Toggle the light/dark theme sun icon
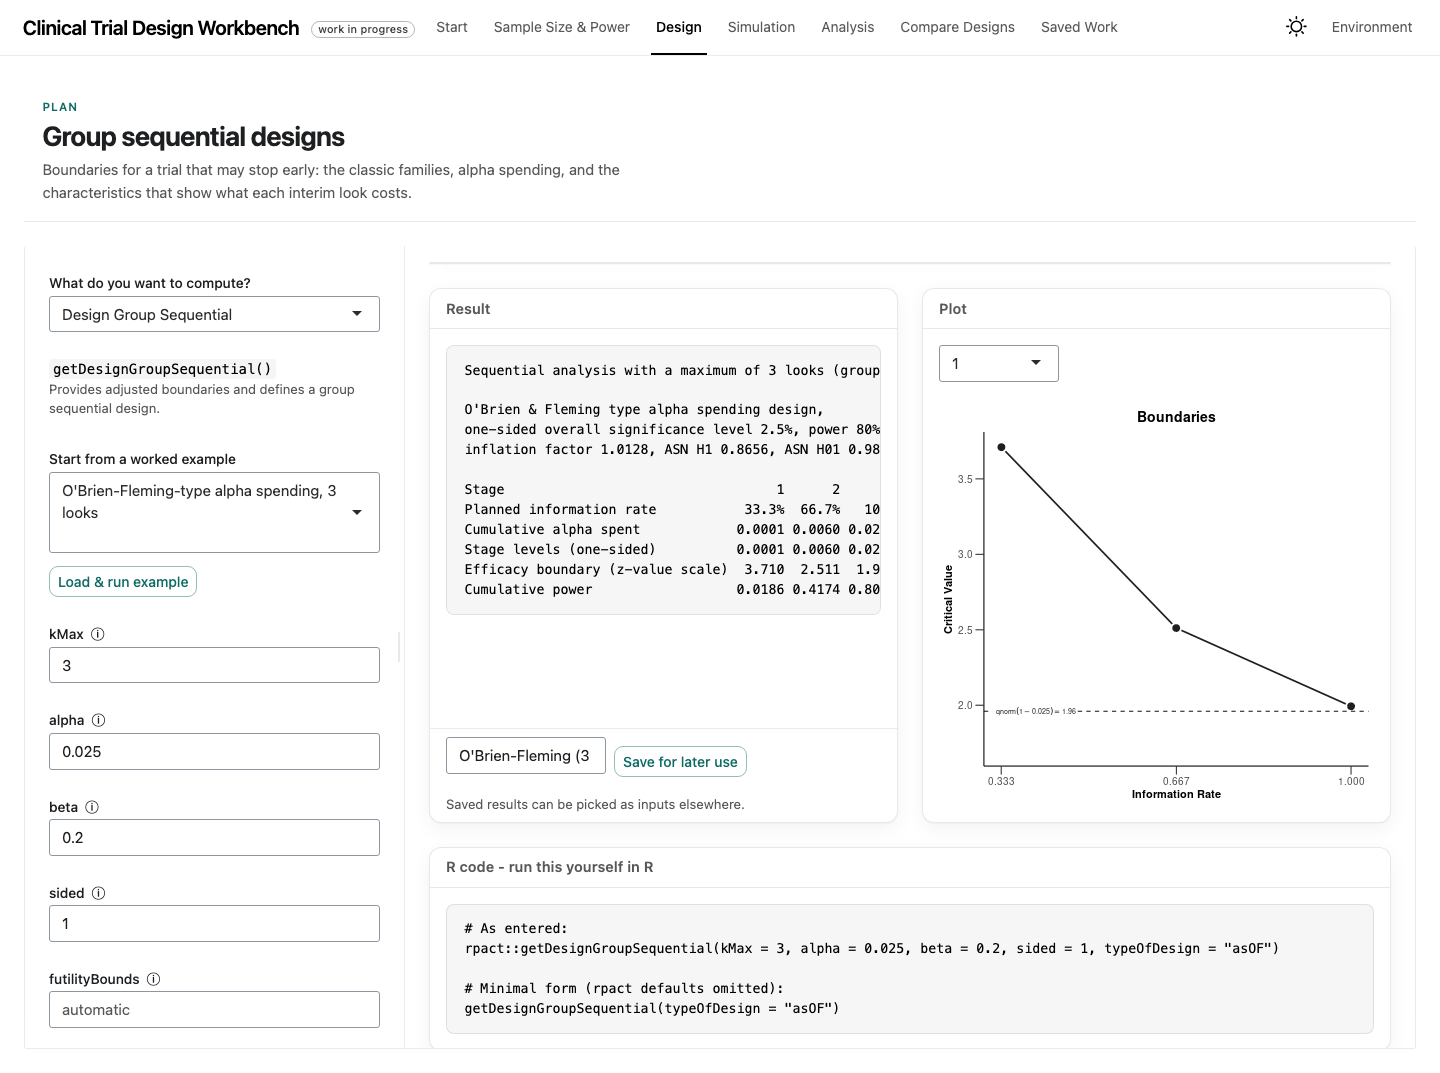The image size is (1440, 1073). [1296, 27]
